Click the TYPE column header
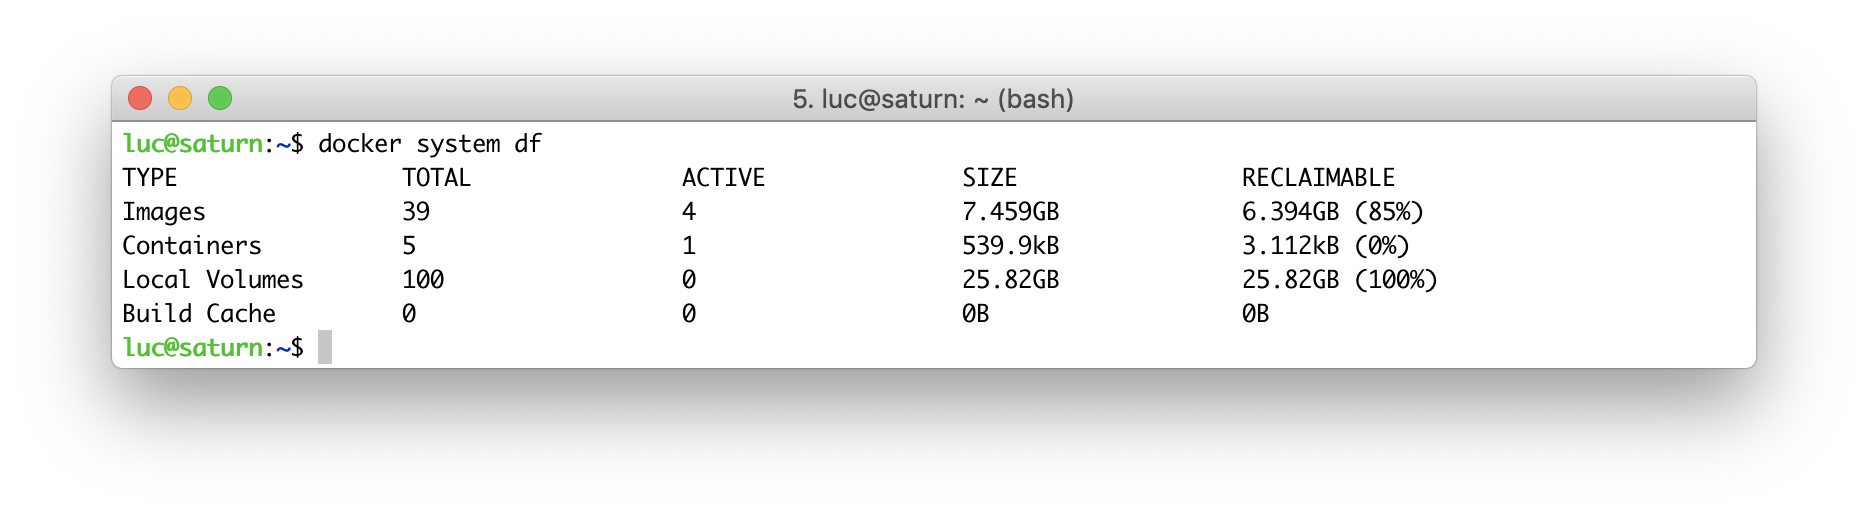 click(150, 178)
